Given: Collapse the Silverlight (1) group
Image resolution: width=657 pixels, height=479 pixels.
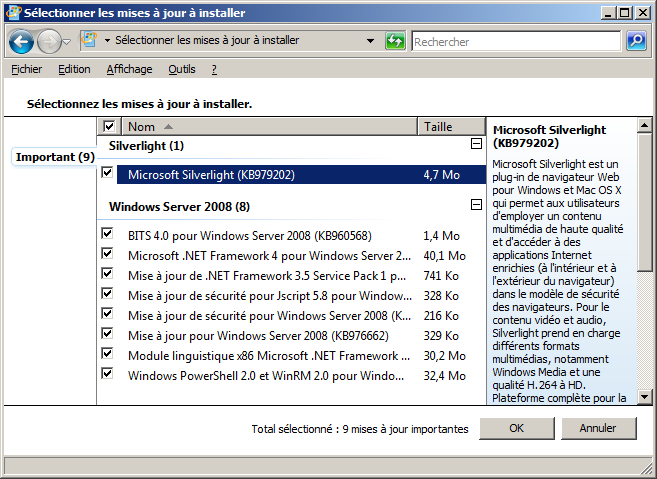Looking at the screenshot, I should (x=475, y=145).
